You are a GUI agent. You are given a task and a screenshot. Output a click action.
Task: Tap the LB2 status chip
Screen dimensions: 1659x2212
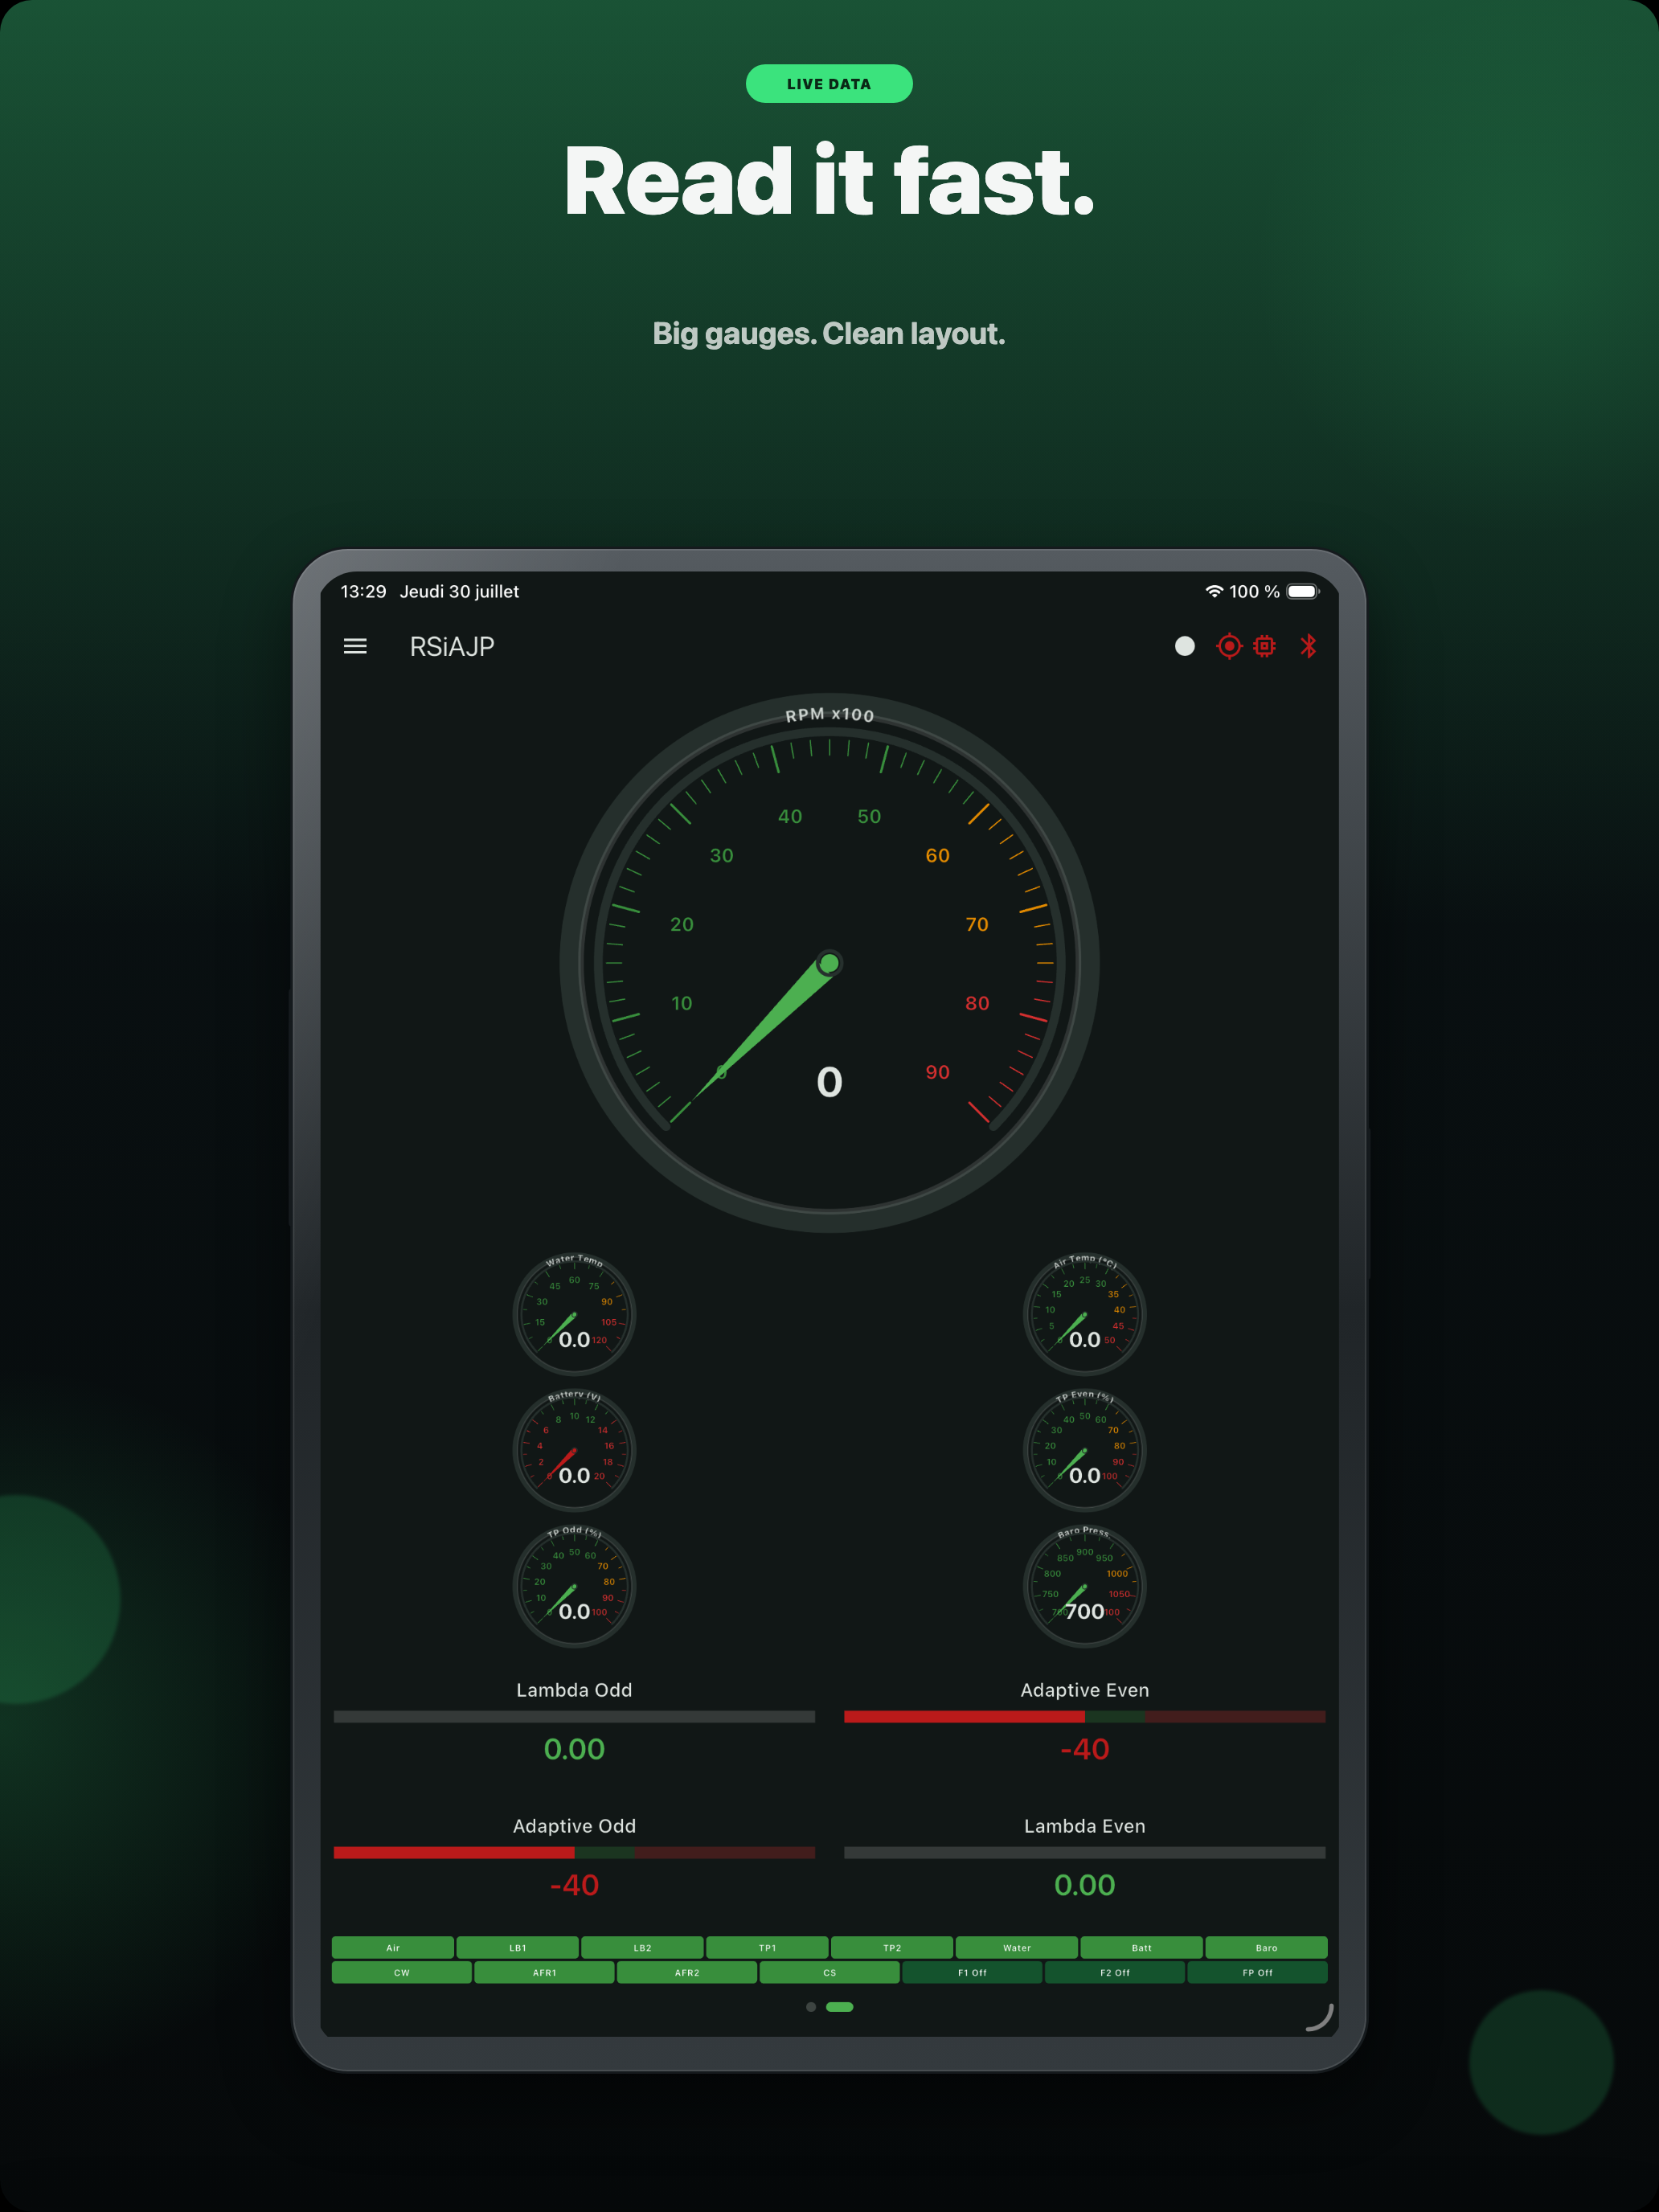[643, 1947]
